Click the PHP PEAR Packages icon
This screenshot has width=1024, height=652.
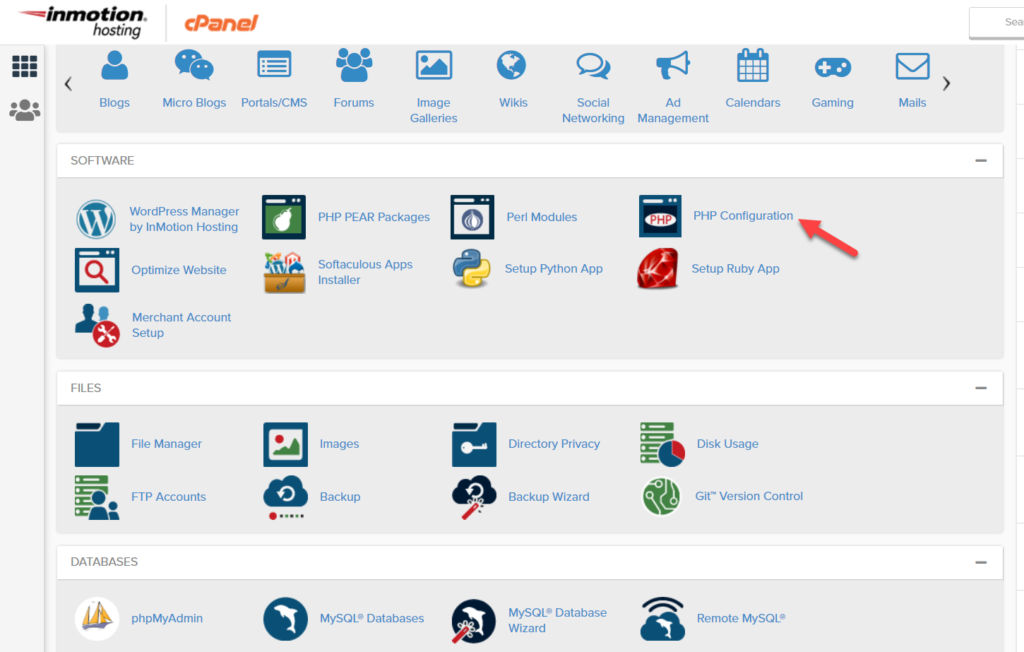click(283, 217)
